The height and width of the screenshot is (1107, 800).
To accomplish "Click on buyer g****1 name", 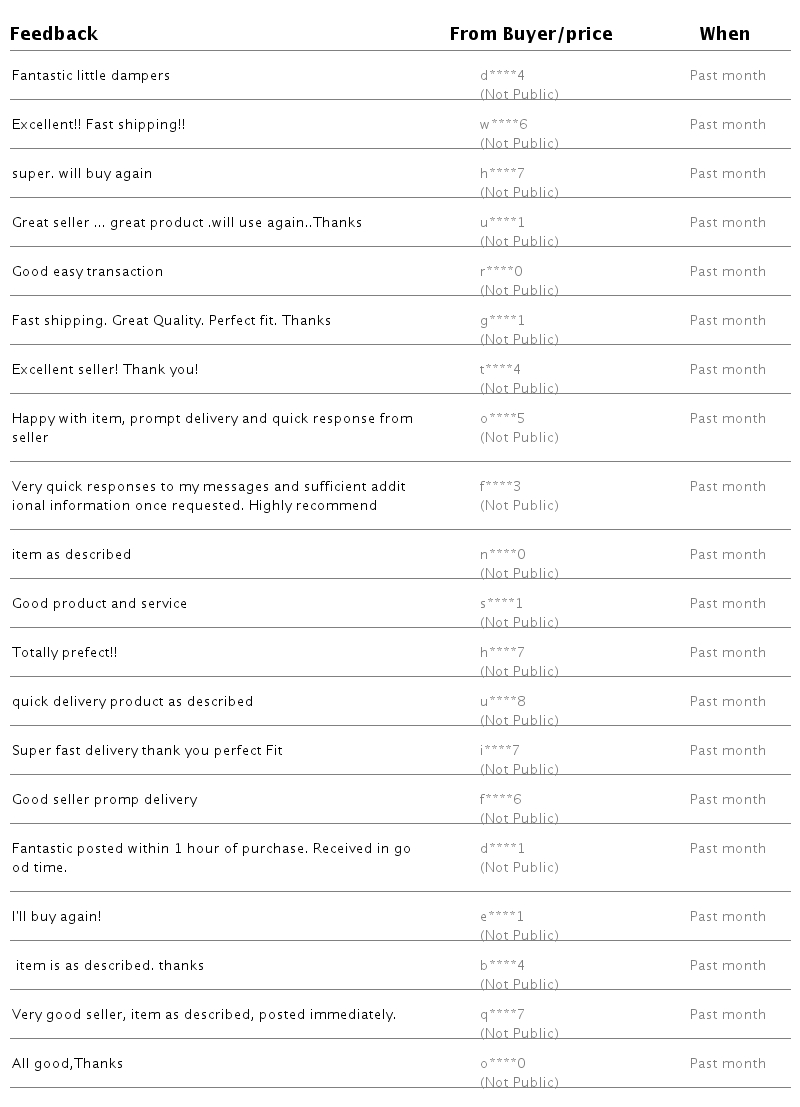I will tap(502, 320).
